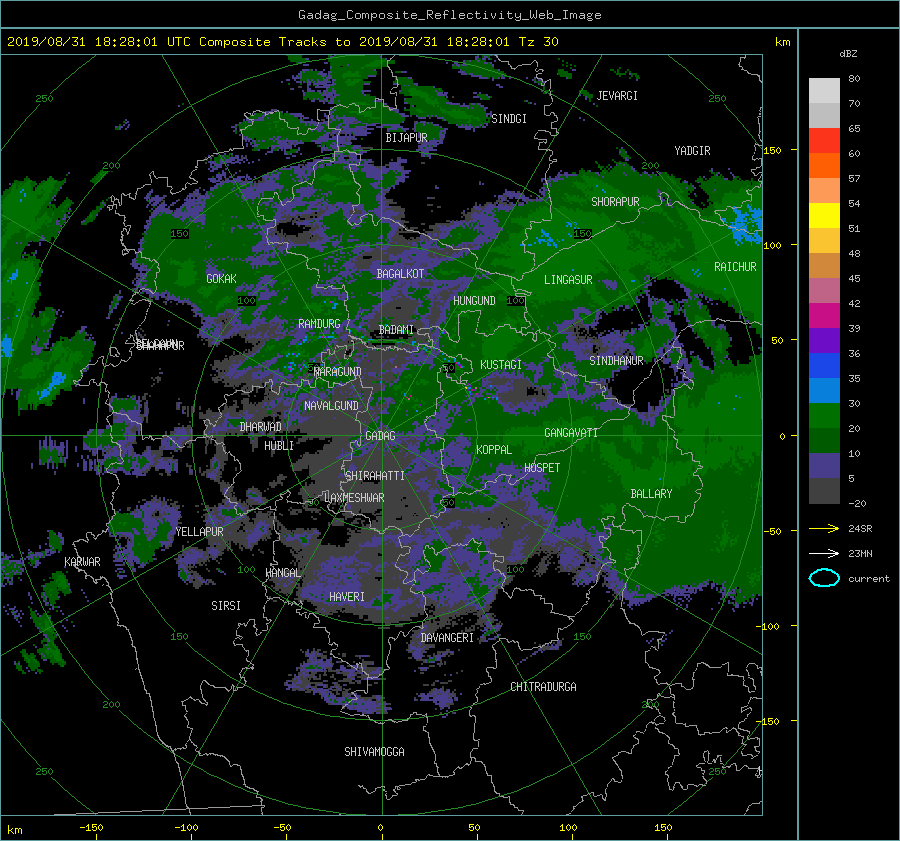Click the 80 value in dBZ legend
The width and height of the screenshot is (900, 841).
[854, 79]
